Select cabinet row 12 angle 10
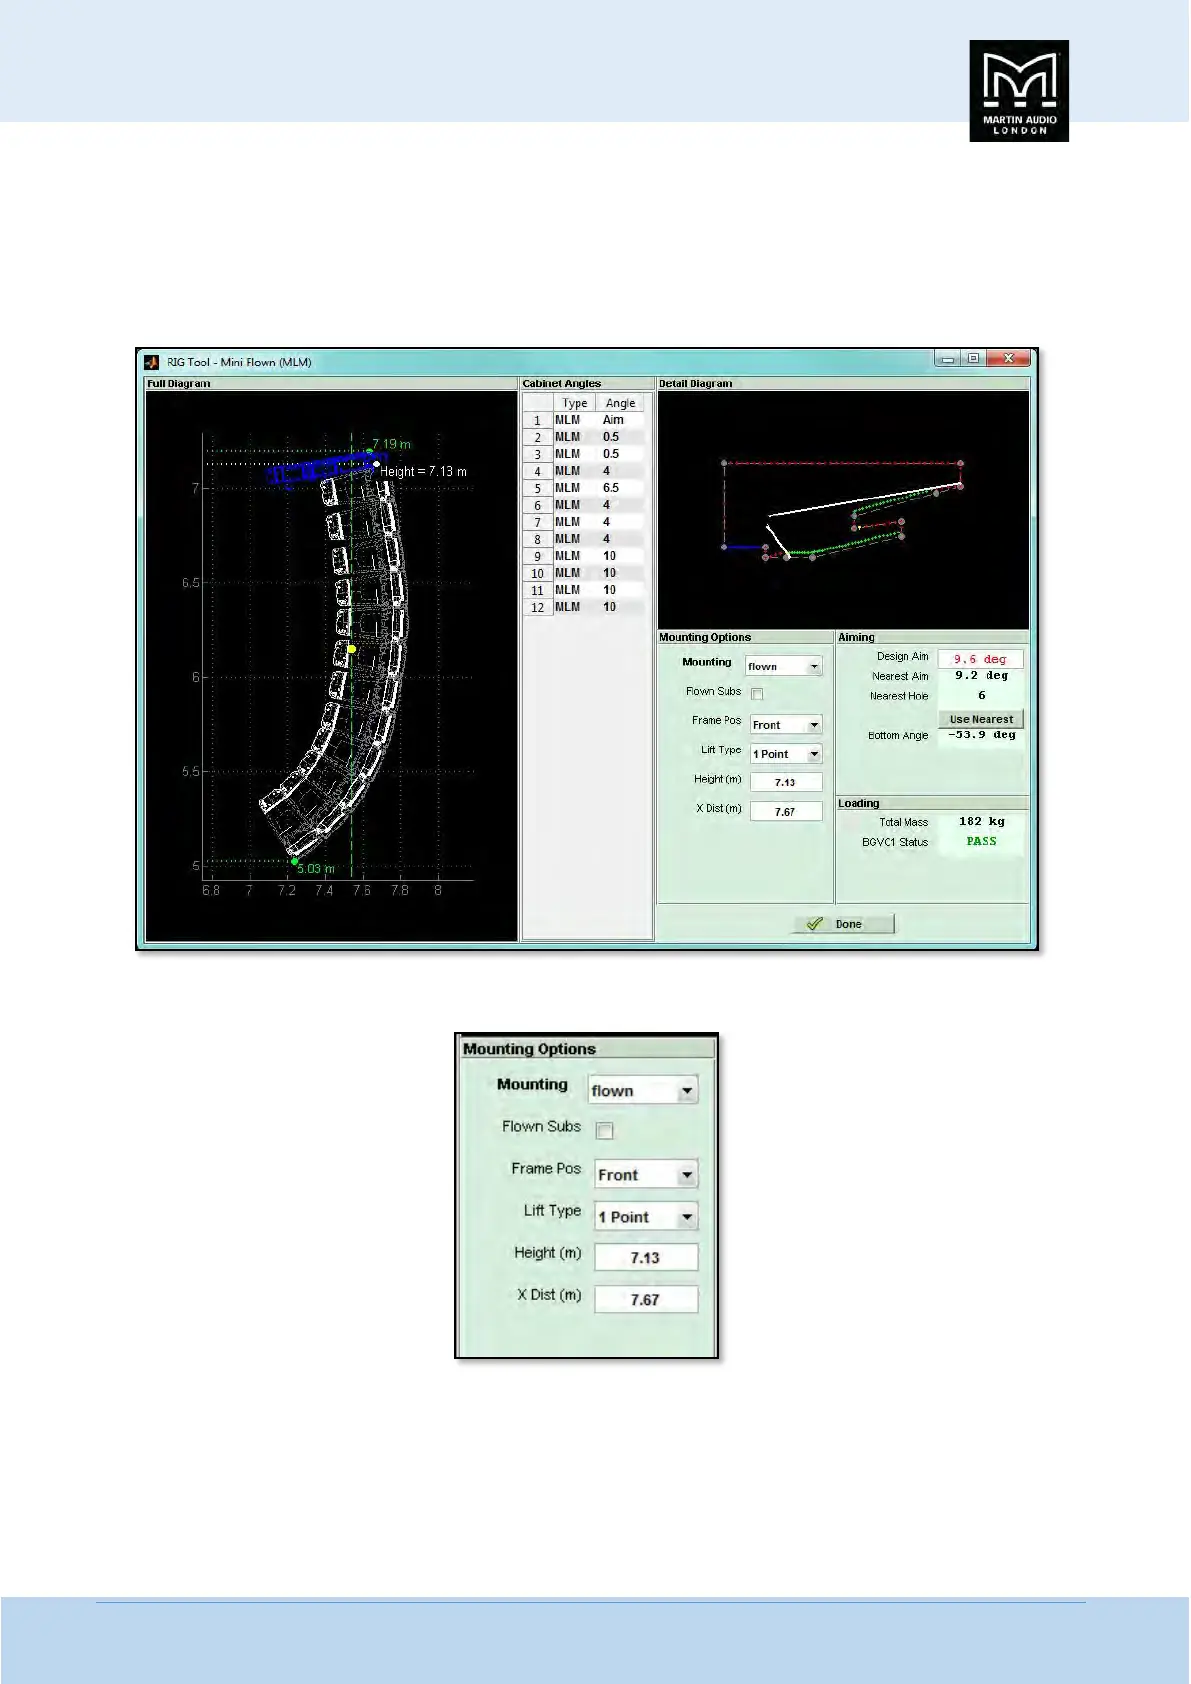The height and width of the screenshot is (1684, 1191). 620,607
